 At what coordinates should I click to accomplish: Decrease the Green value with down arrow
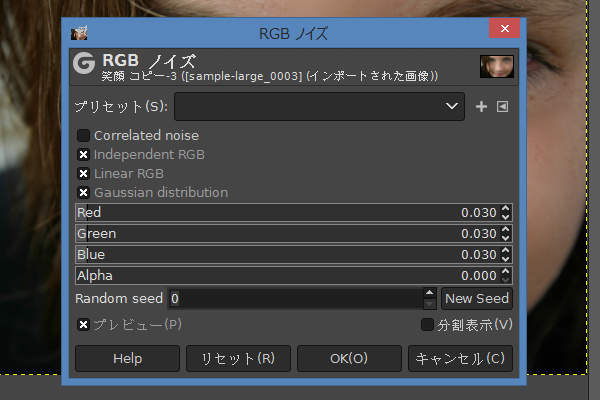tap(505, 238)
